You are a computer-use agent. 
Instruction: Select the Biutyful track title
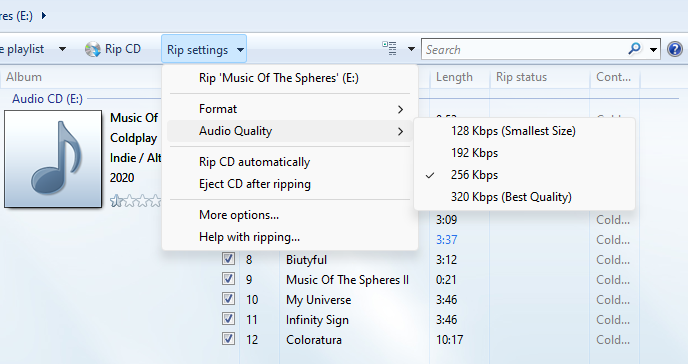(306, 260)
